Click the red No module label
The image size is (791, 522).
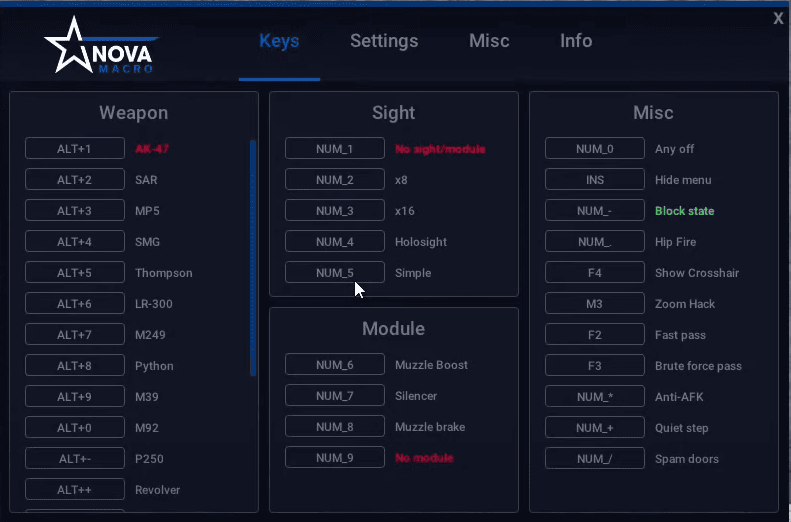(424, 458)
